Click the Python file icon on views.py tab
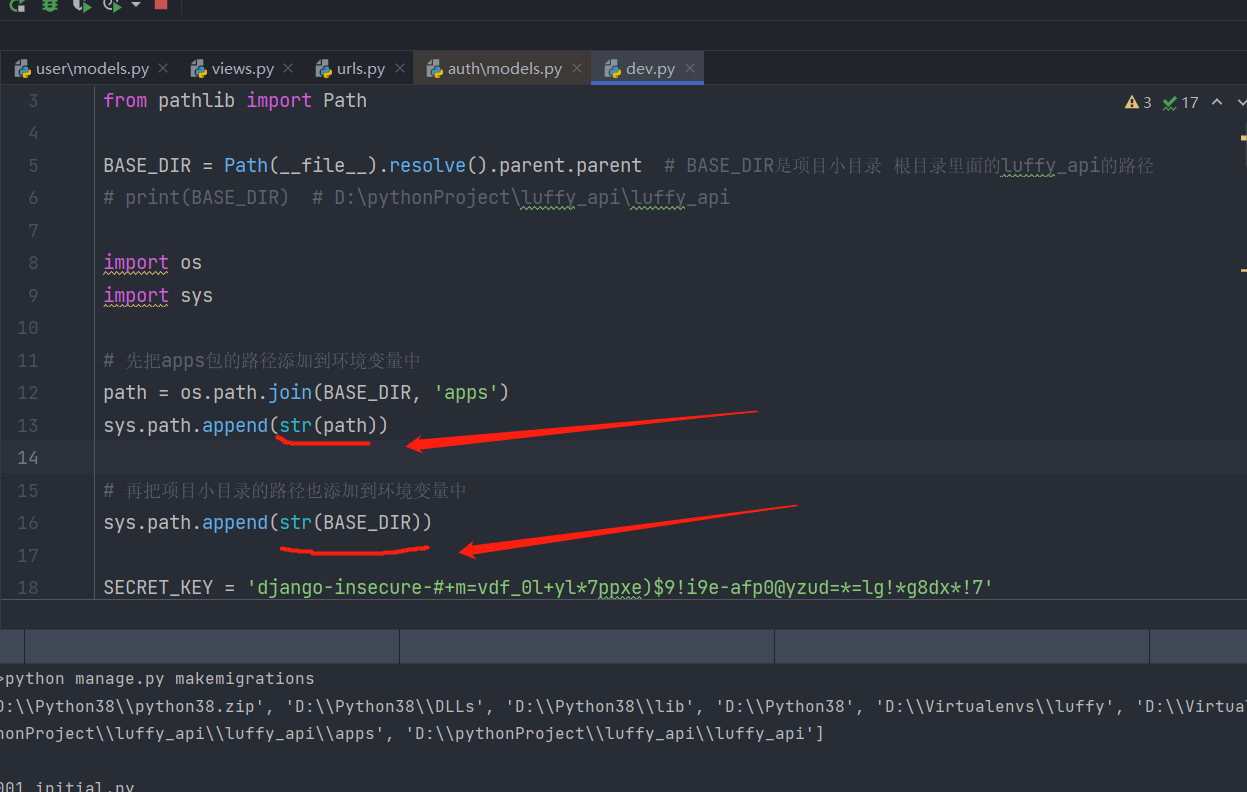The width and height of the screenshot is (1247, 792). [x=198, y=69]
